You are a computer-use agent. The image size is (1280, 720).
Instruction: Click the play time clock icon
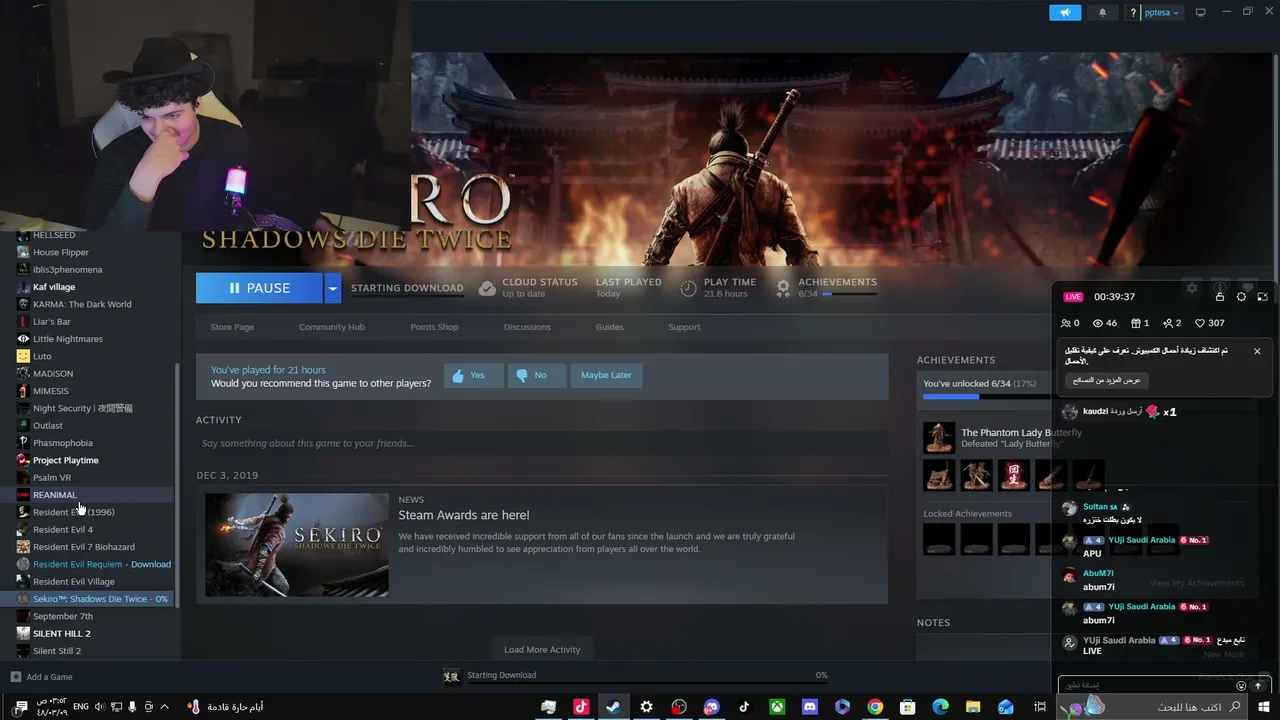[688, 288]
